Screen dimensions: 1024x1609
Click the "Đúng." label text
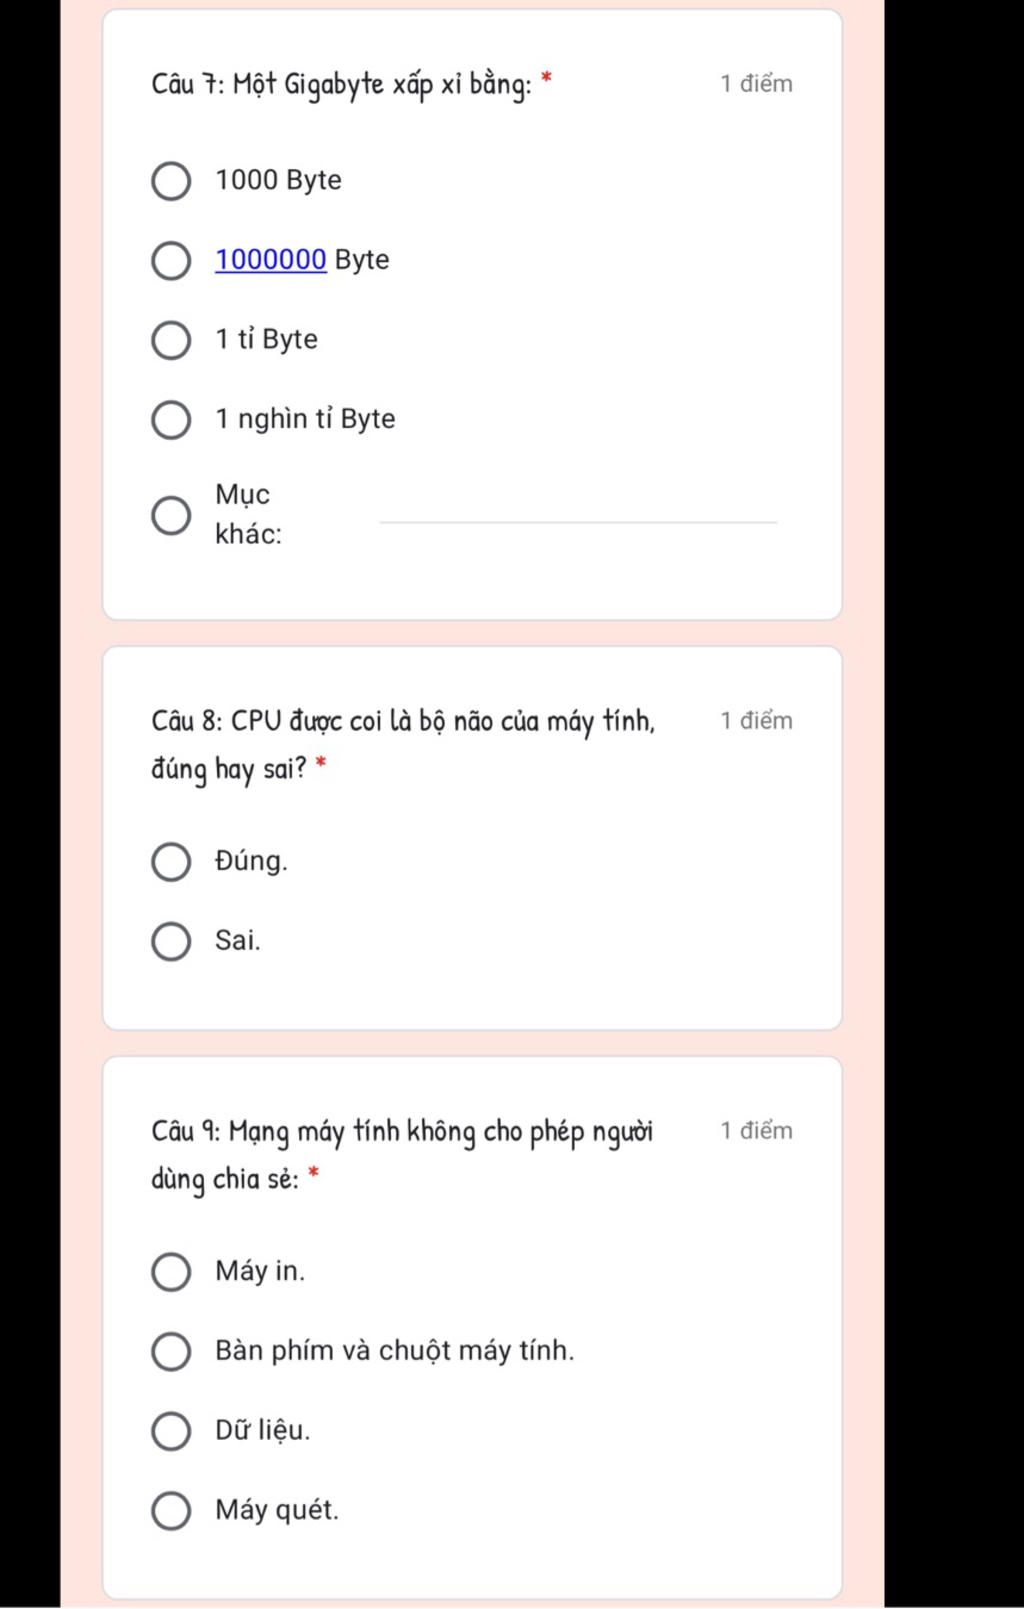(x=251, y=861)
